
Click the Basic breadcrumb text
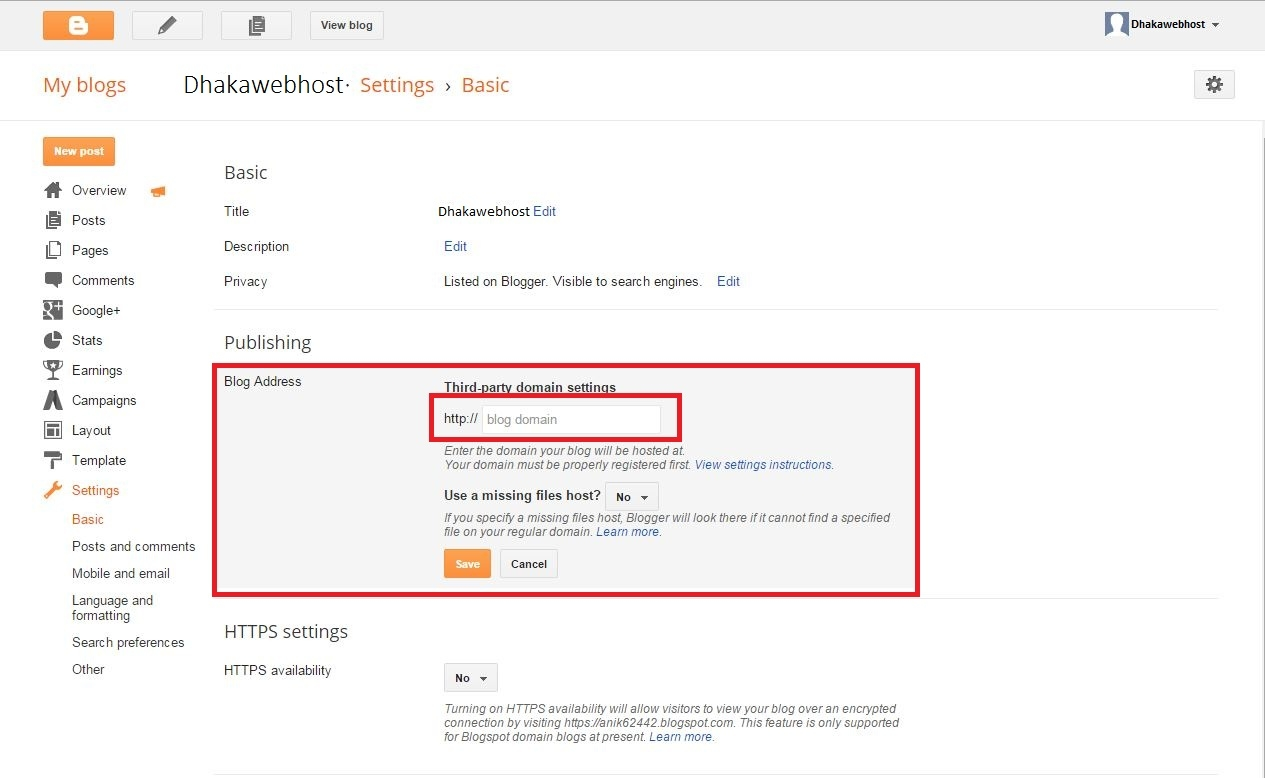[485, 85]
